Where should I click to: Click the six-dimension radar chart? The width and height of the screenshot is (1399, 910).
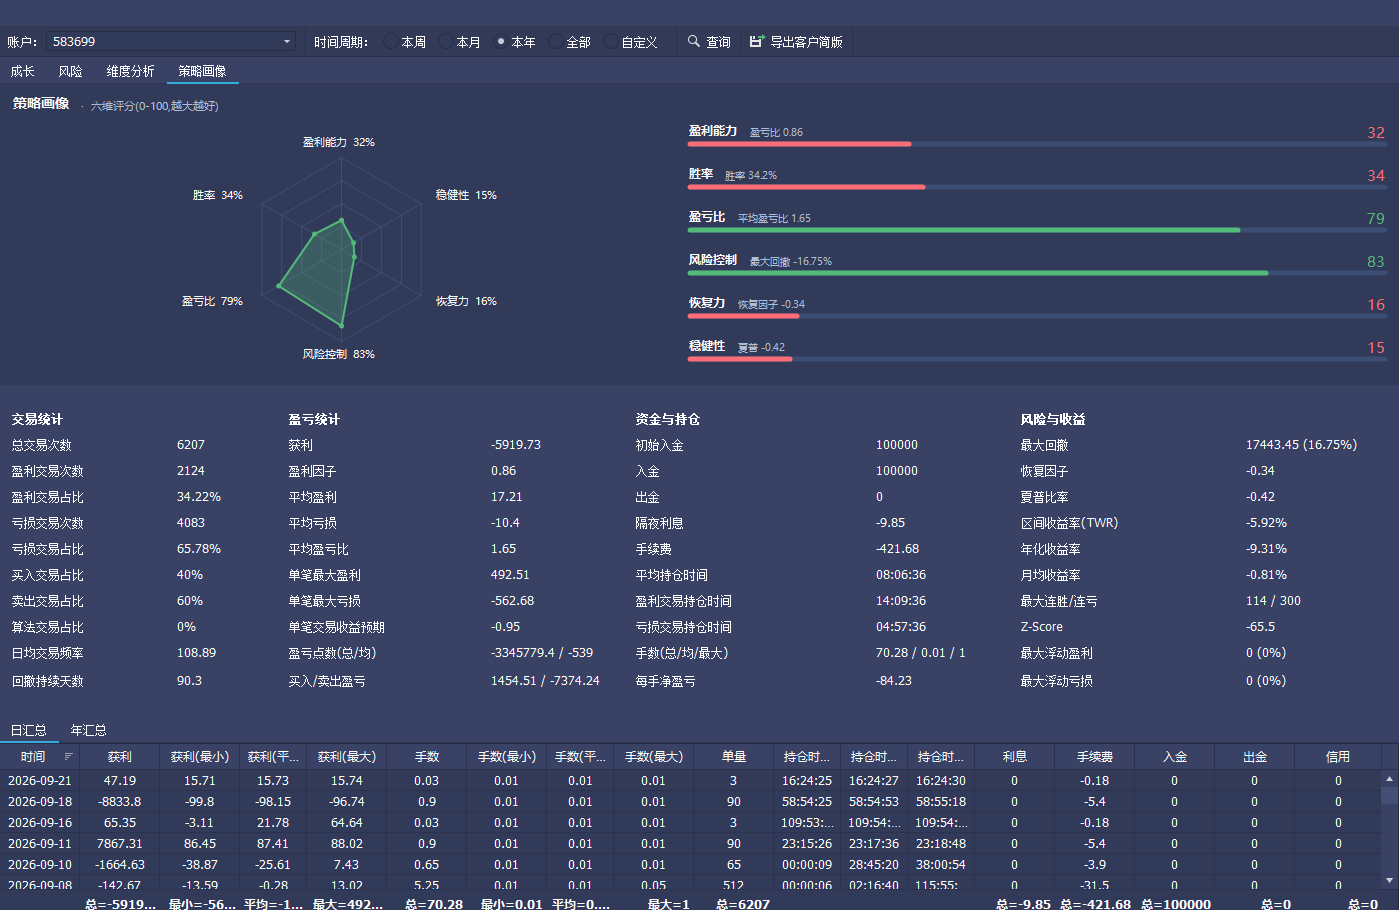pyautogui.click(x=341, y=248)
